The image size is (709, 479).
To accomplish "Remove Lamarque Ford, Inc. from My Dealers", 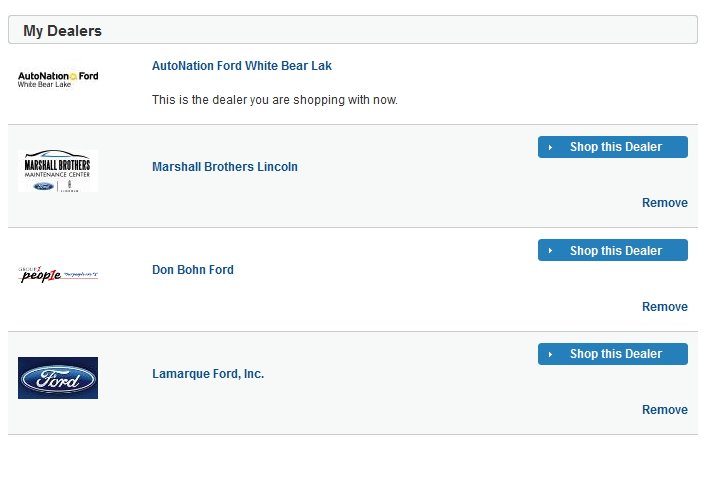I will pyautogui.click(x=665, y=410).
